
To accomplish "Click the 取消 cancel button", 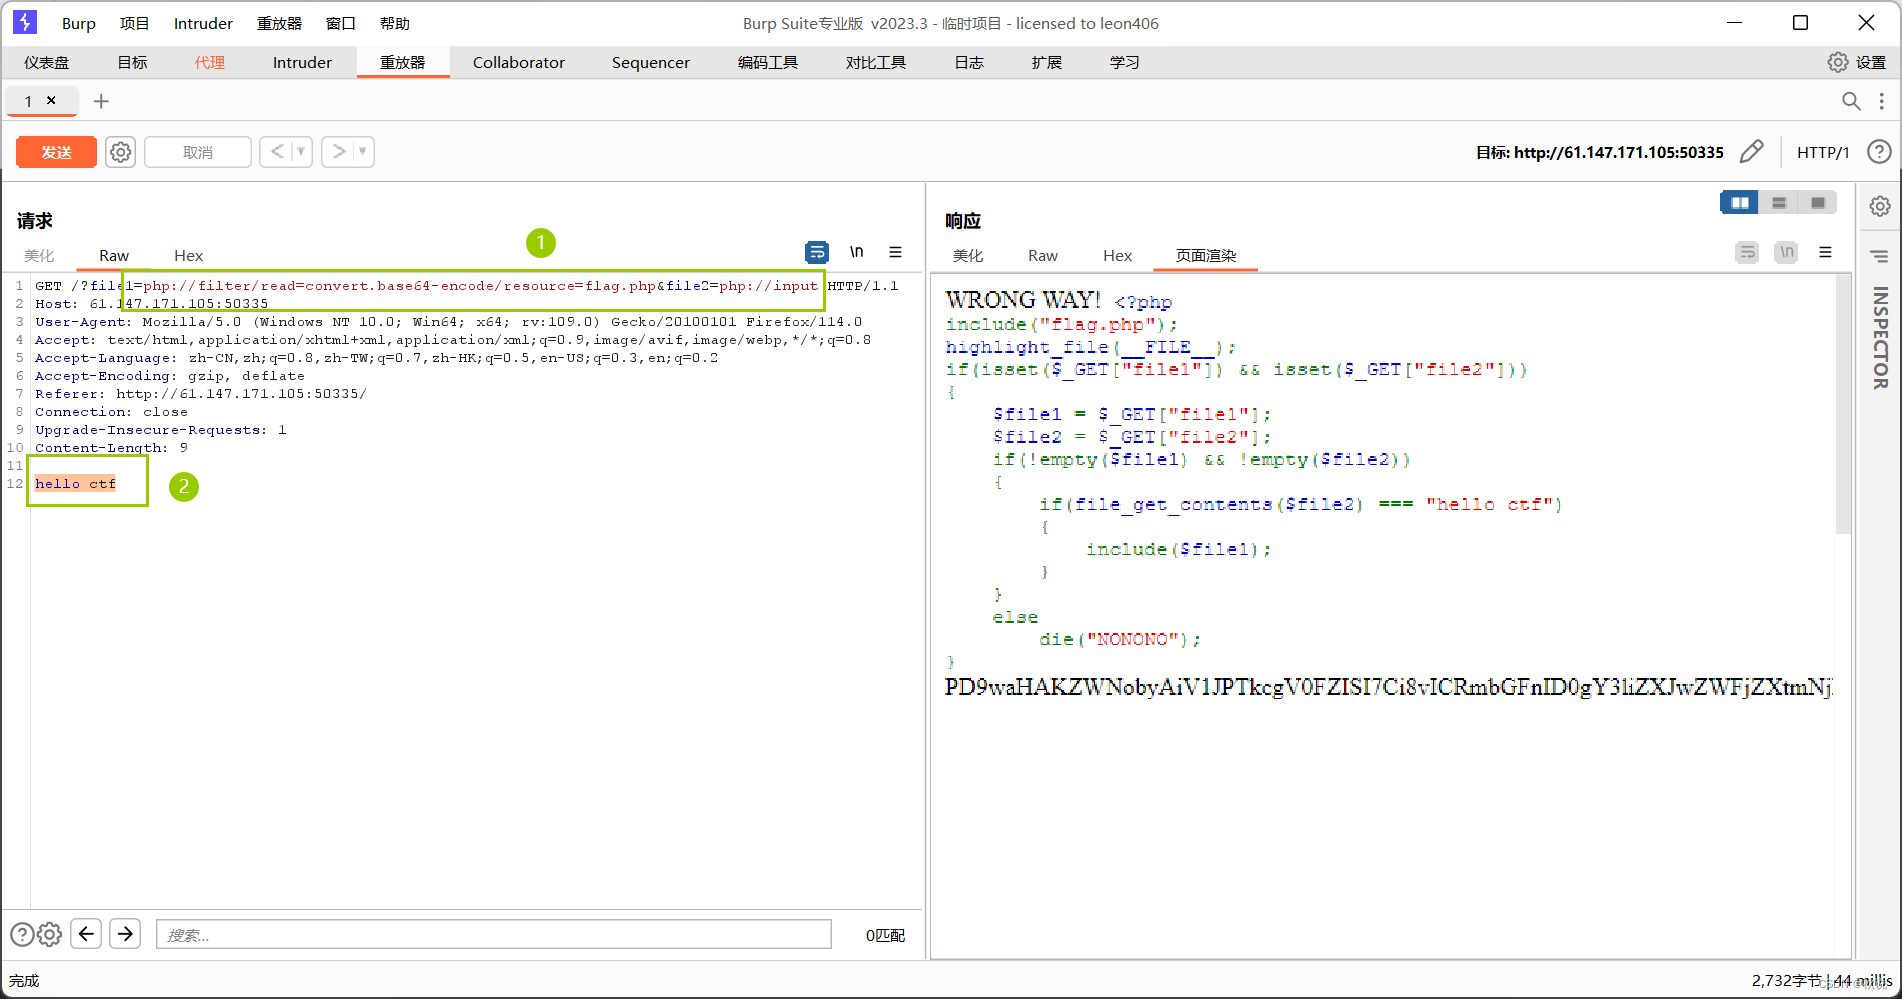I will [x=198, y=152].
